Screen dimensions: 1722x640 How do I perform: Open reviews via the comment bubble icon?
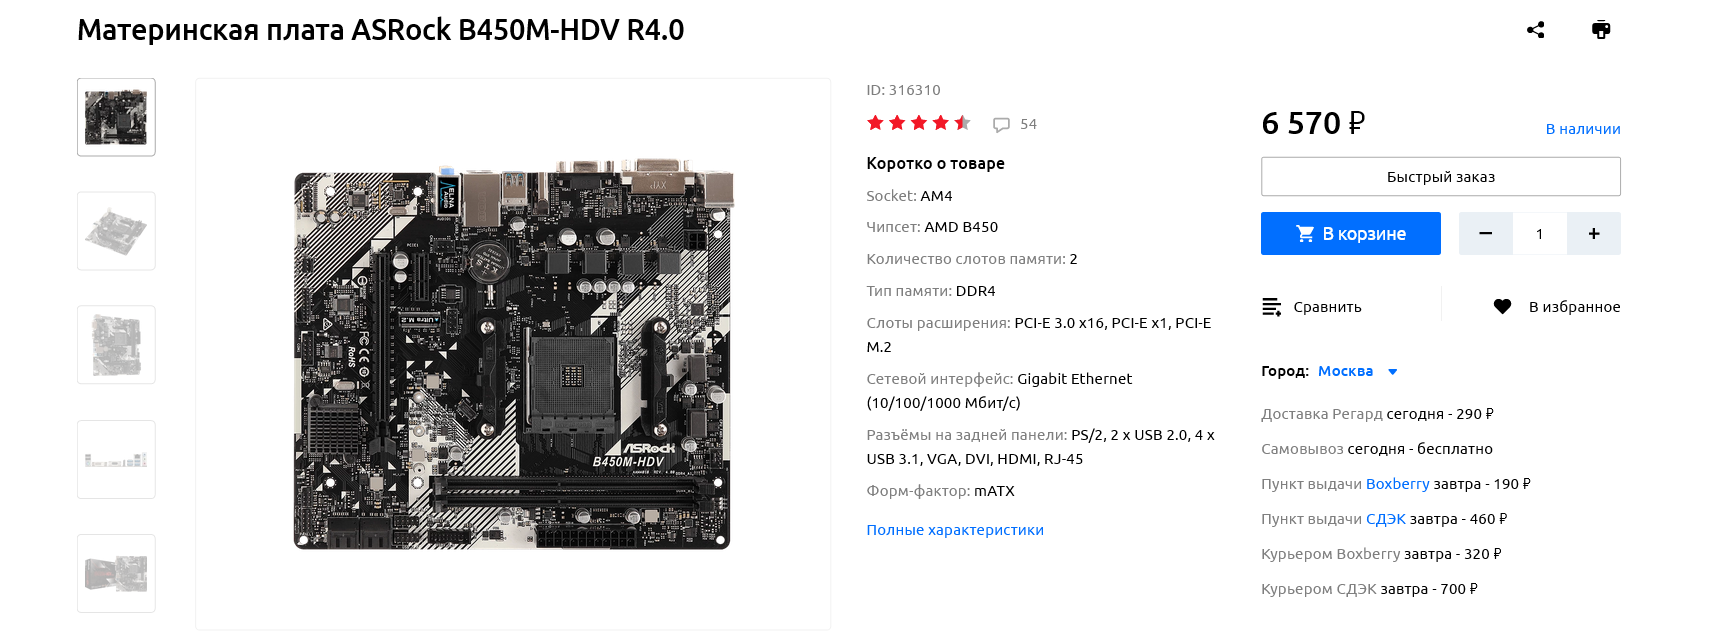click(1001, 125)
